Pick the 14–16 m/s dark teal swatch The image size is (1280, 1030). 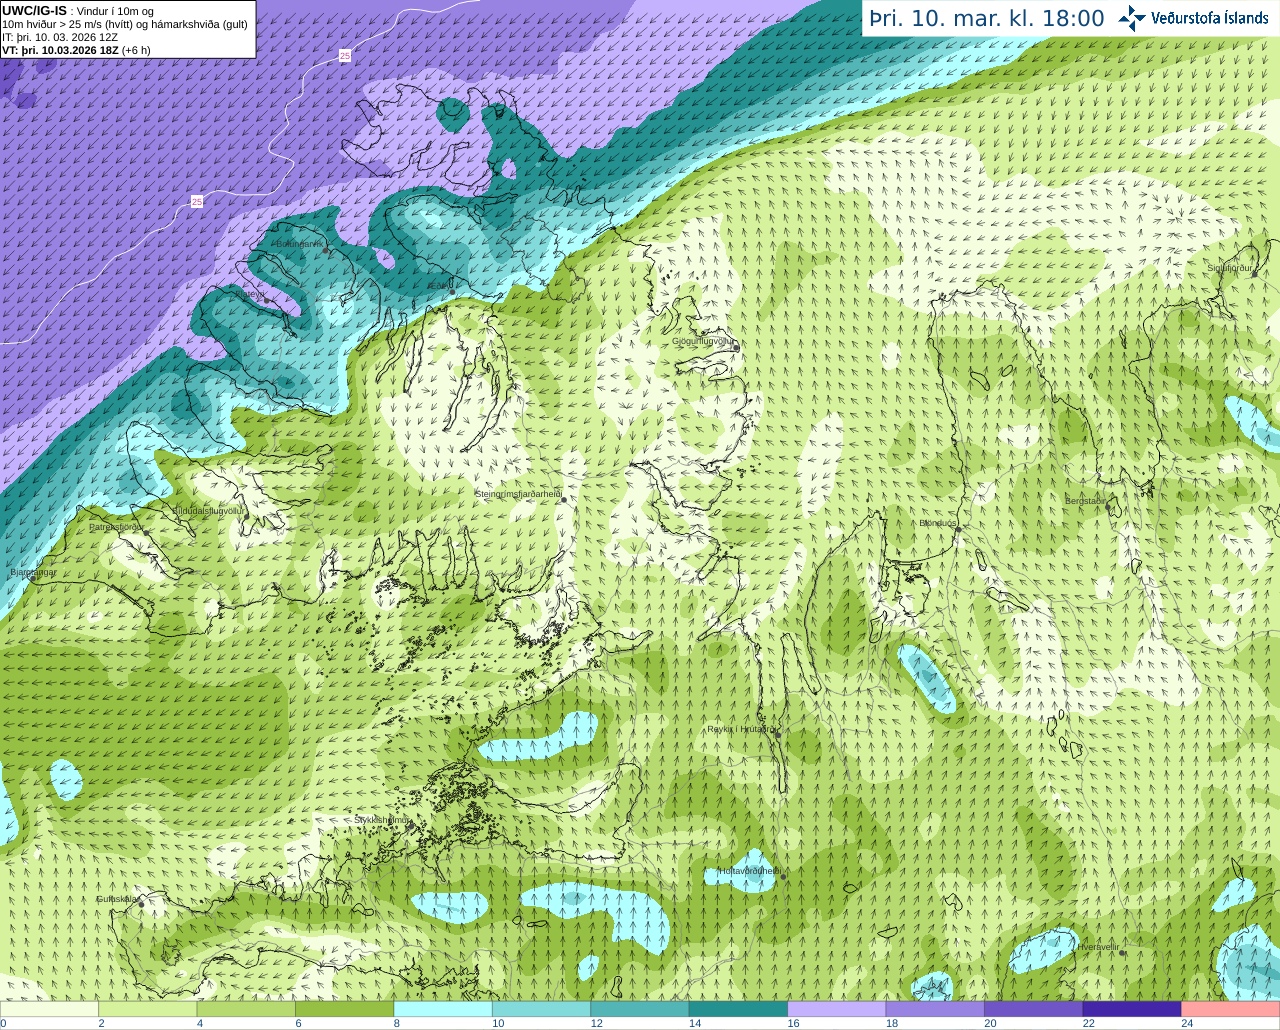(x=738, y=1009)
